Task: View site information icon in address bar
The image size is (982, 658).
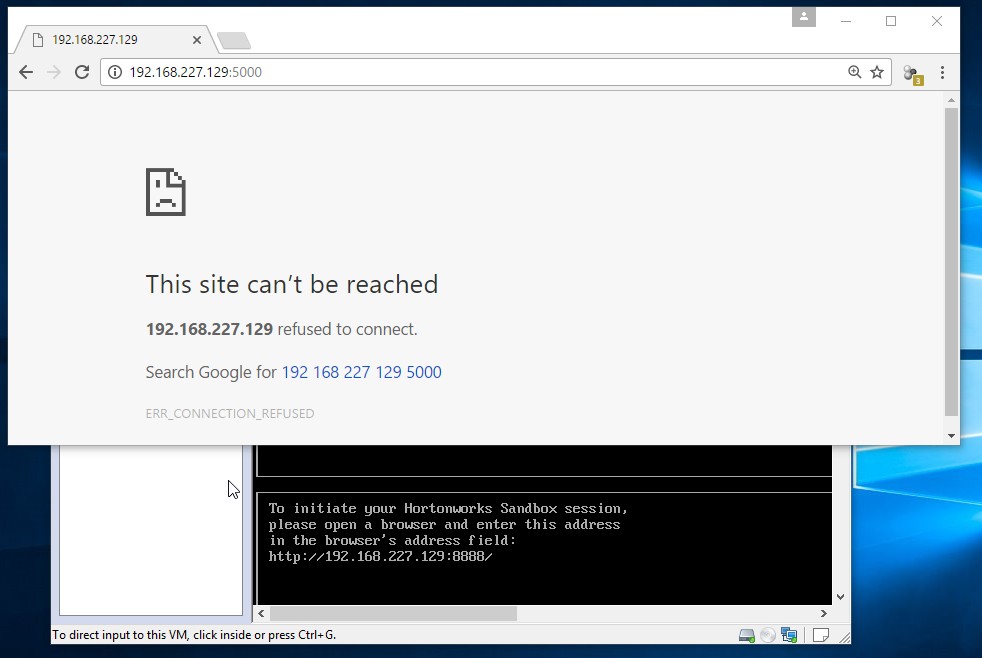Action: point(115,72)
